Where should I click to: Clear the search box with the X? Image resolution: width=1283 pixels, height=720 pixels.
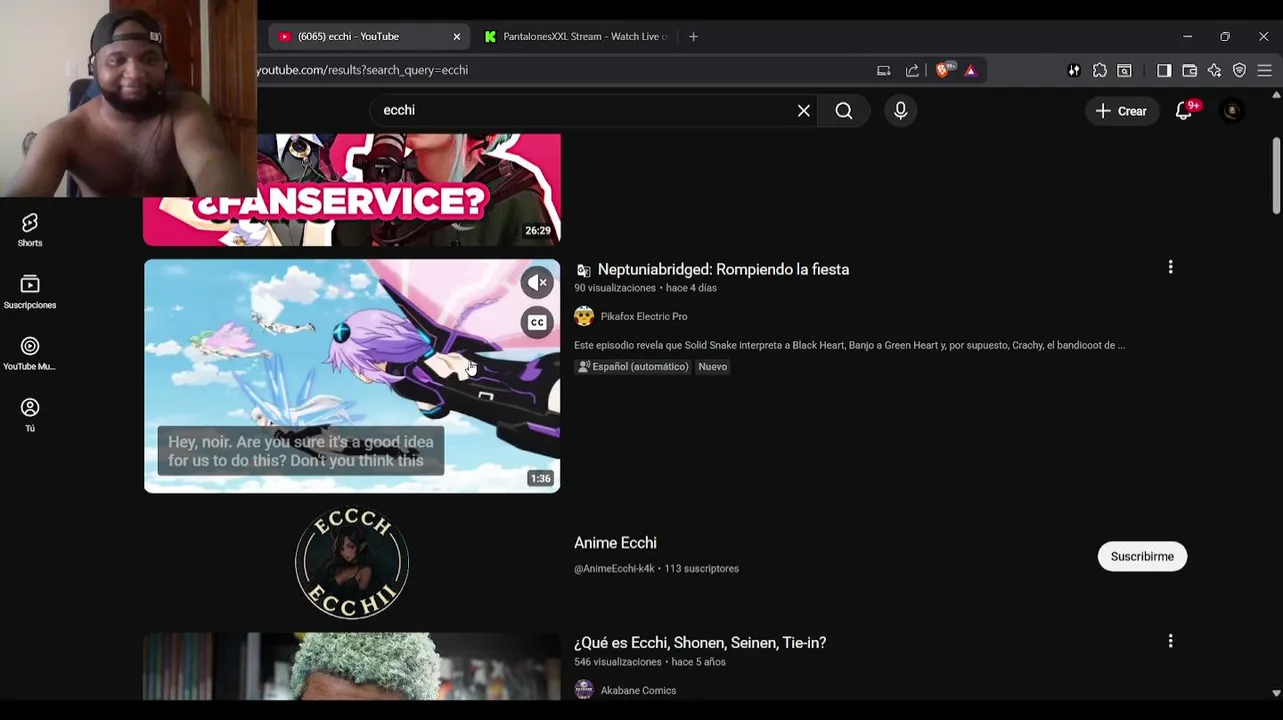(x=803, y=111)
